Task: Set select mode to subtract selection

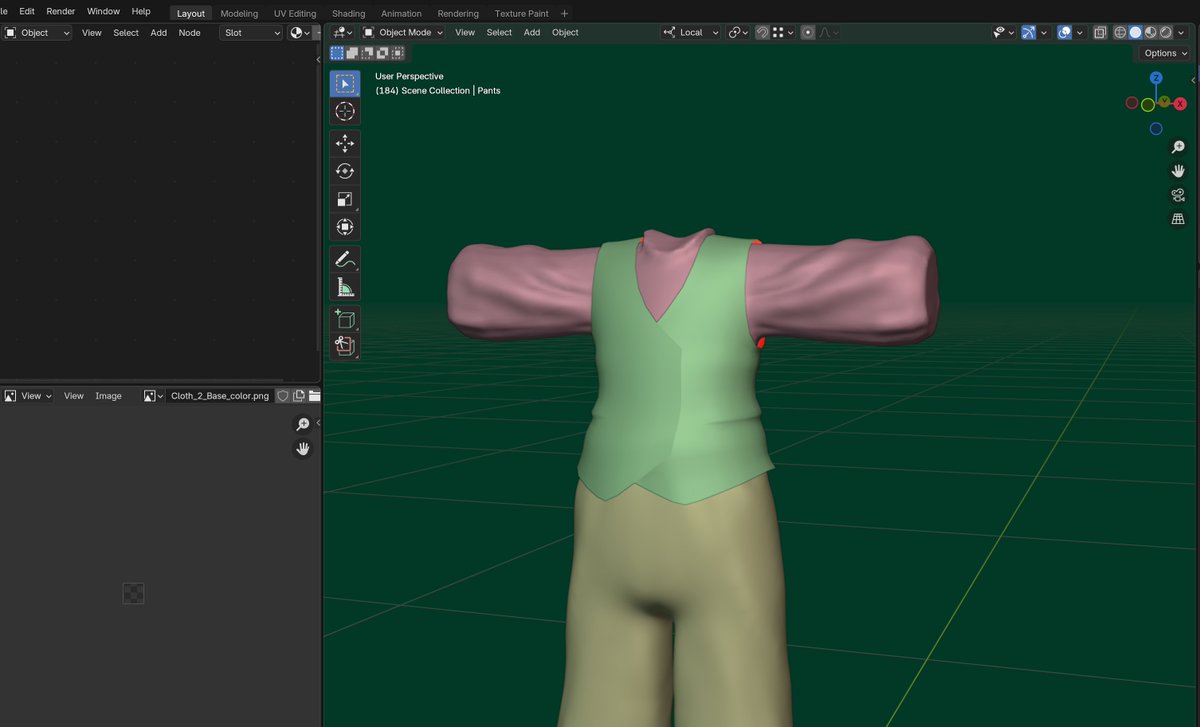Action: coord(367,53)
